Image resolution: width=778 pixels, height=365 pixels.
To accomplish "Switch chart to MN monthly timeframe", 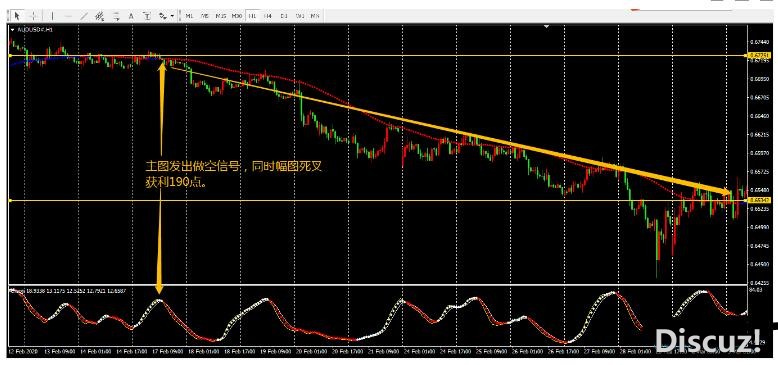I will [315, 15].
